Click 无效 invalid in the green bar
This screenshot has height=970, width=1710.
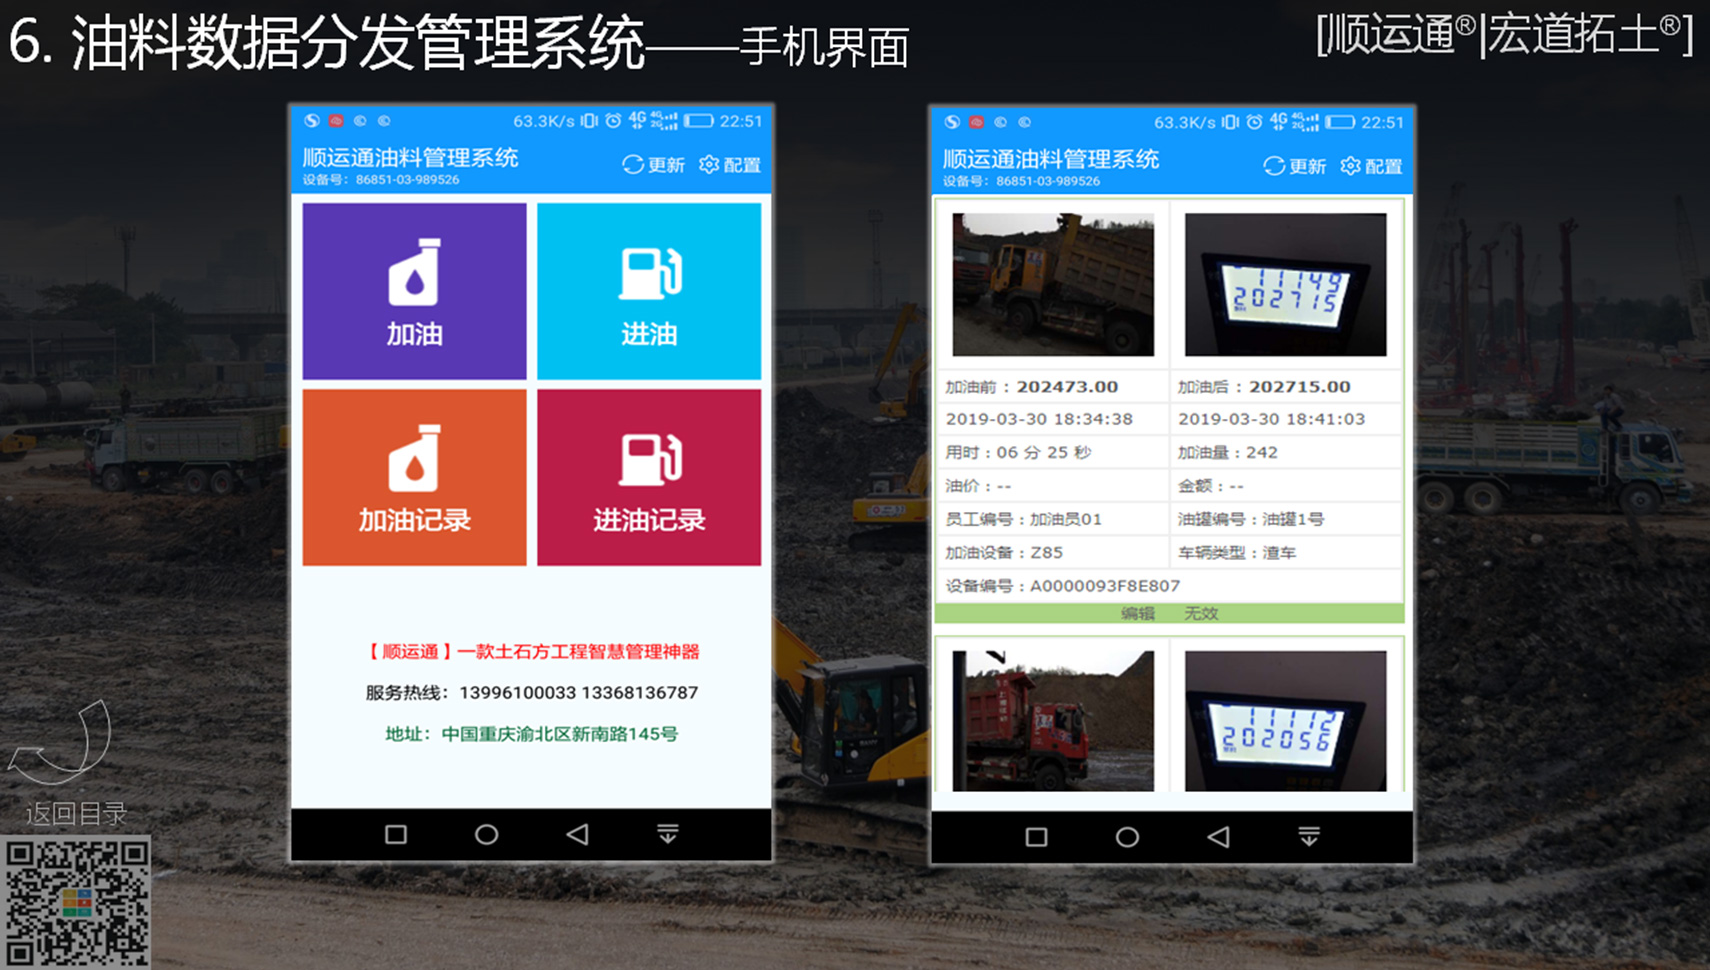[1201, 613]
